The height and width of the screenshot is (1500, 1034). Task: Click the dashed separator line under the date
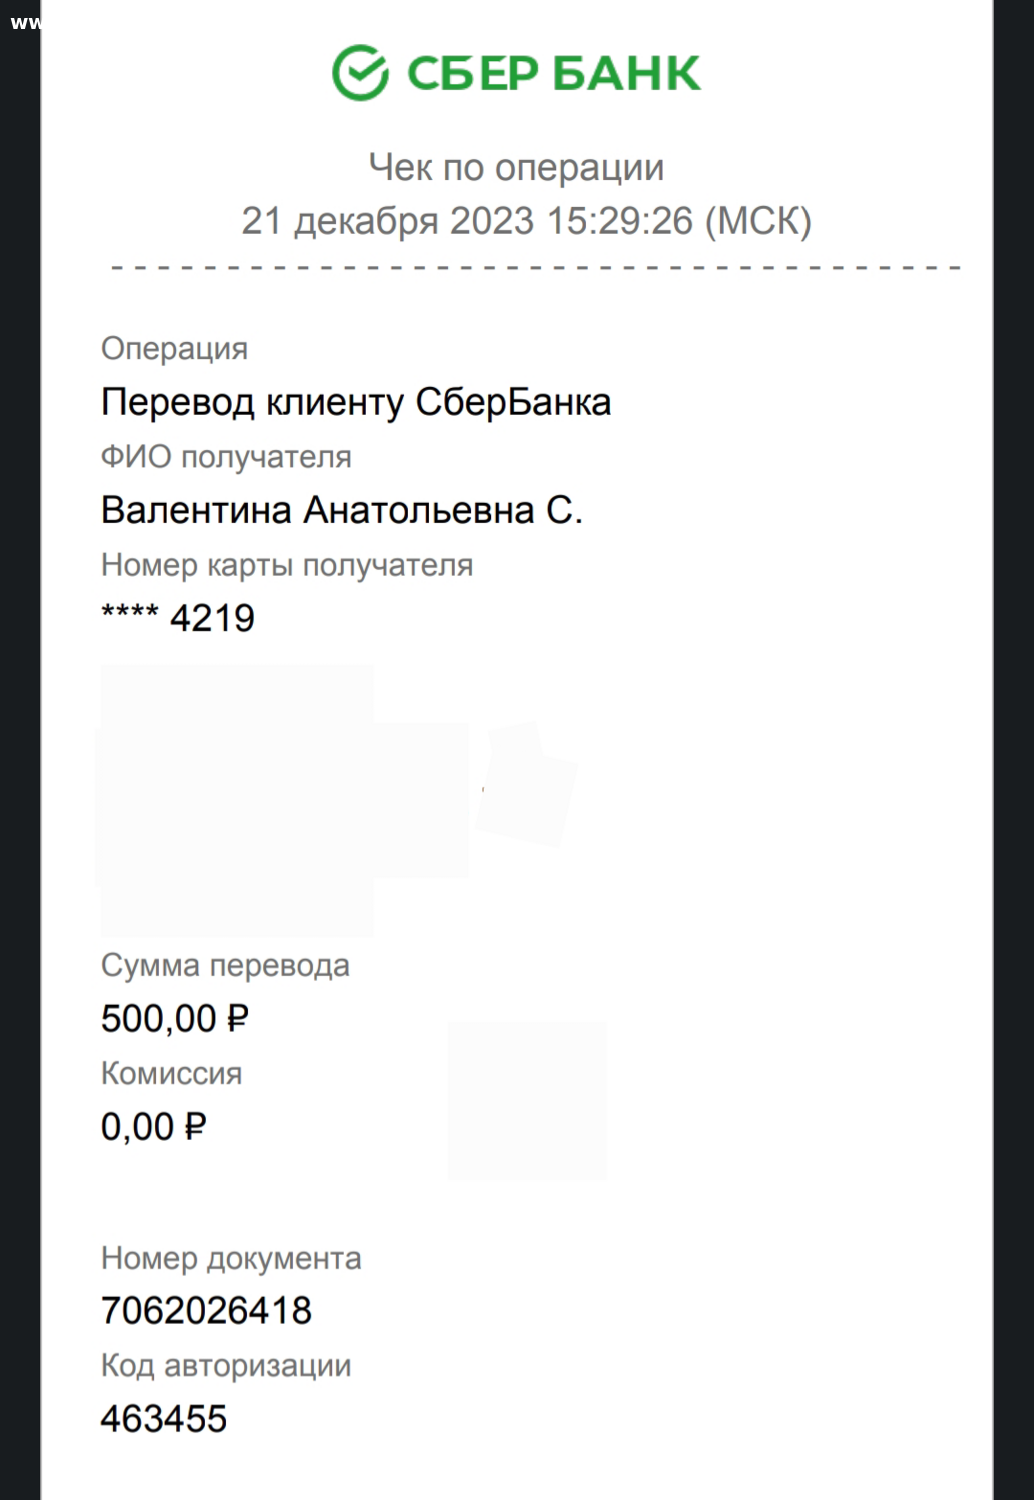click(536, 268)
